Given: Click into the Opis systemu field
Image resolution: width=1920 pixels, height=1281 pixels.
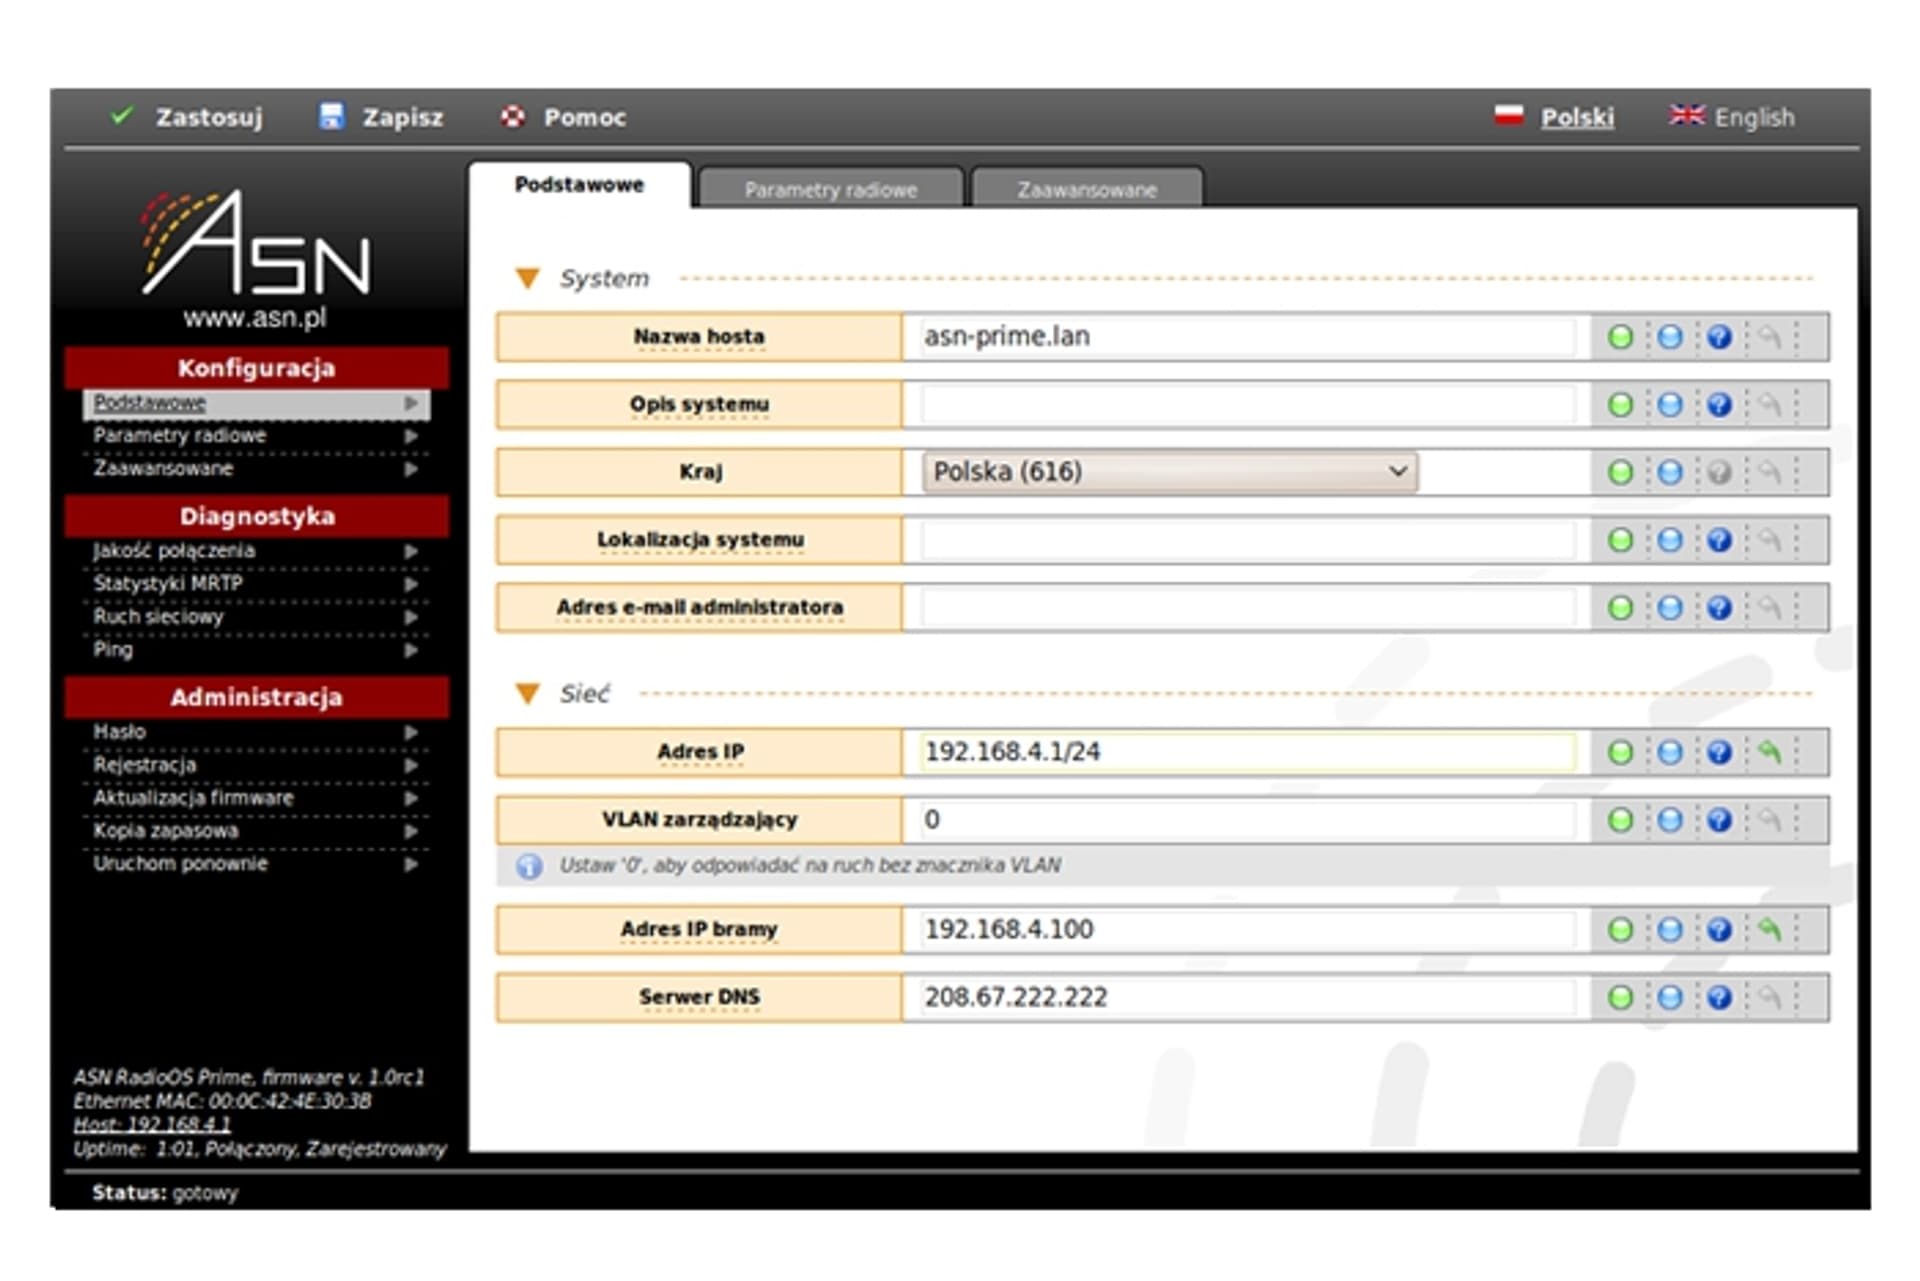Looking at the screenshot, I should tap(1247, 405).
